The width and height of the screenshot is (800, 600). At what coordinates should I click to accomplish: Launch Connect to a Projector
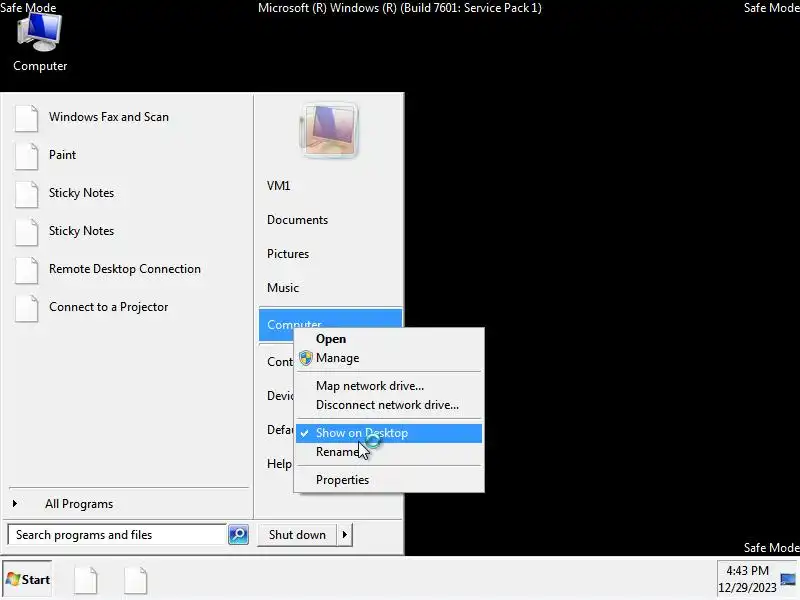(108, 307)
